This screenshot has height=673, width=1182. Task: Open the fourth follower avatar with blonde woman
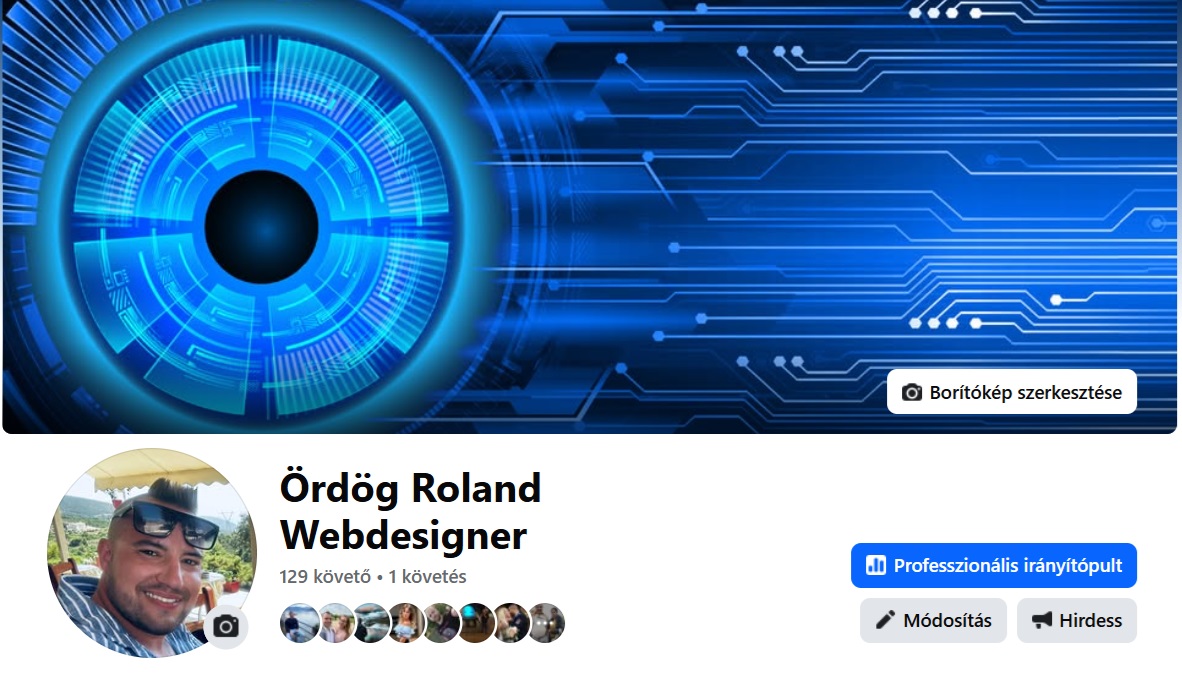click(x=405, y=623)
